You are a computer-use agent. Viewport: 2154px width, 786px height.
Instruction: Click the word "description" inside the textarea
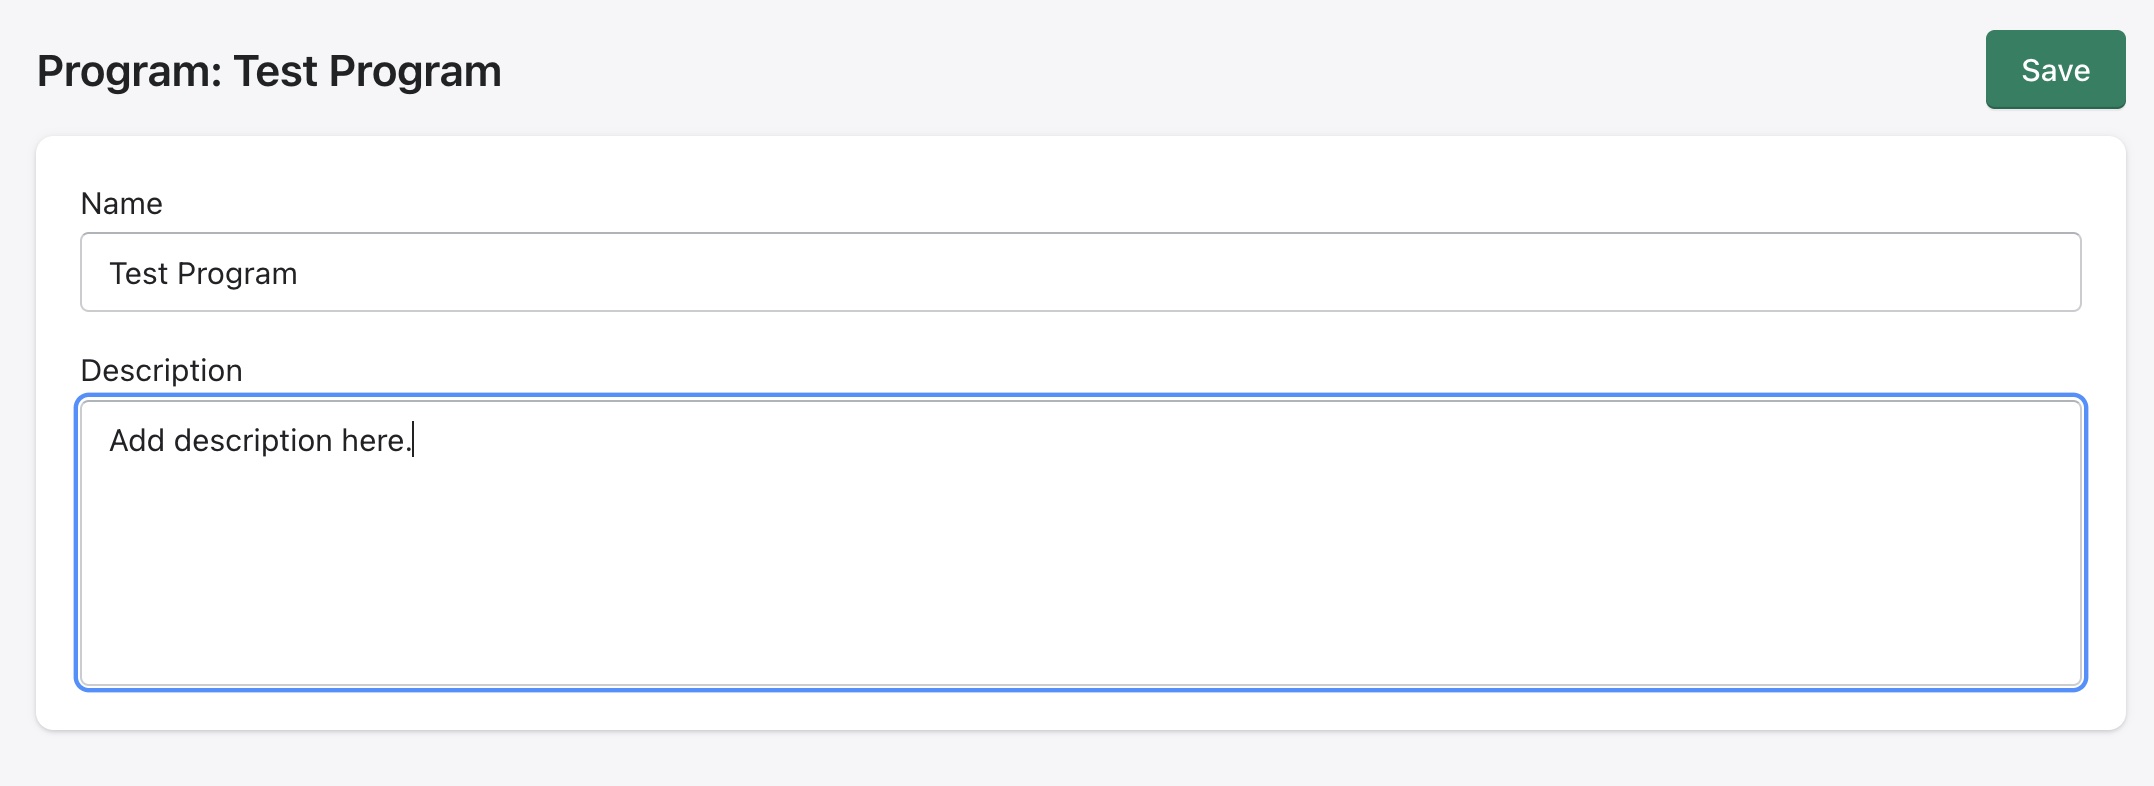[252, 441]
